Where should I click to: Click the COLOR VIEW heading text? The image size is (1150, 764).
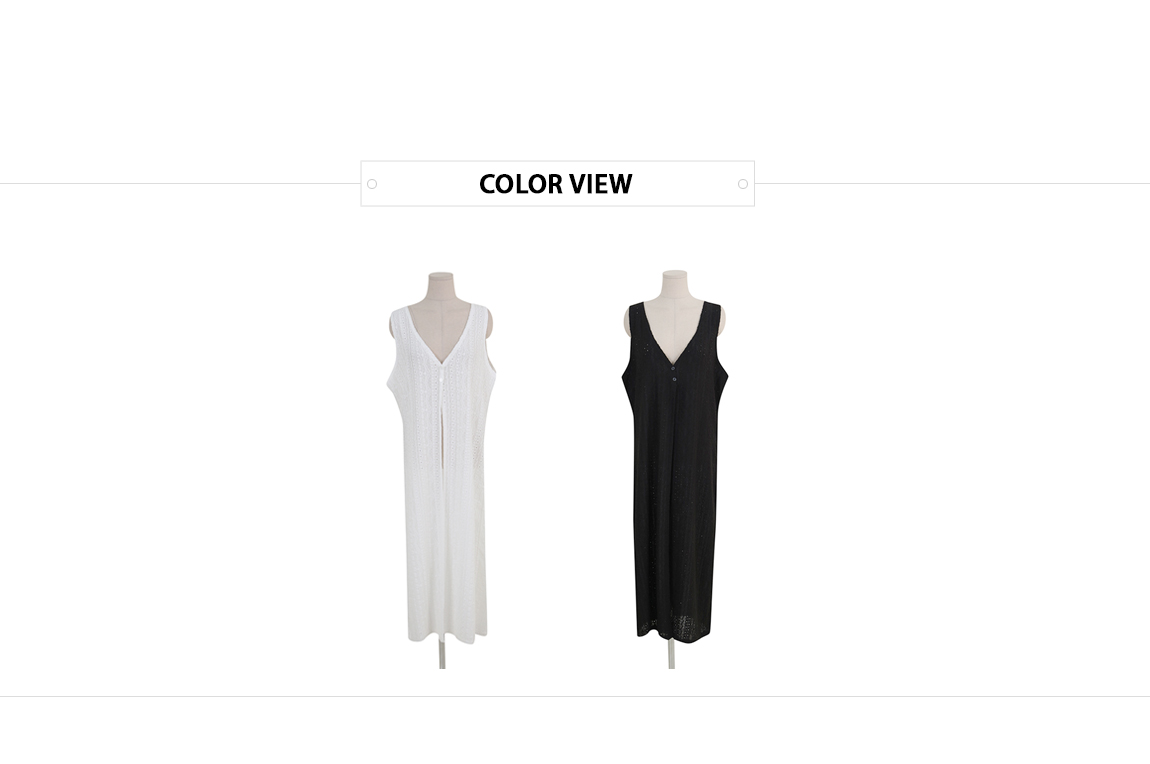pos(555,184)
